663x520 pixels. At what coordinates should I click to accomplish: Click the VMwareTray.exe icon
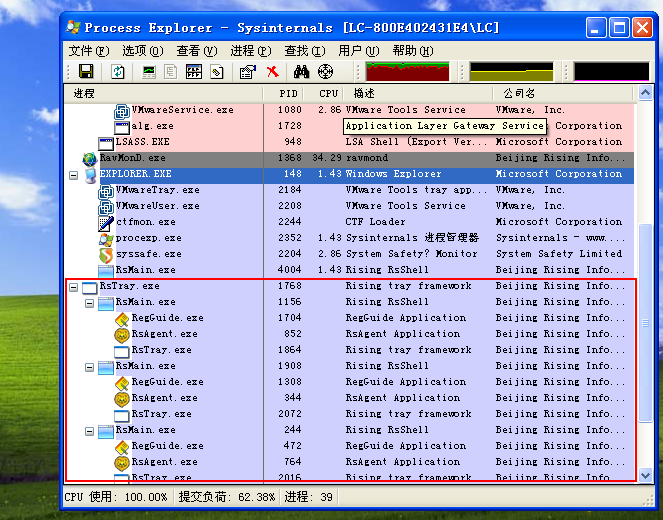pyautogui.click(x=106, y=191)
